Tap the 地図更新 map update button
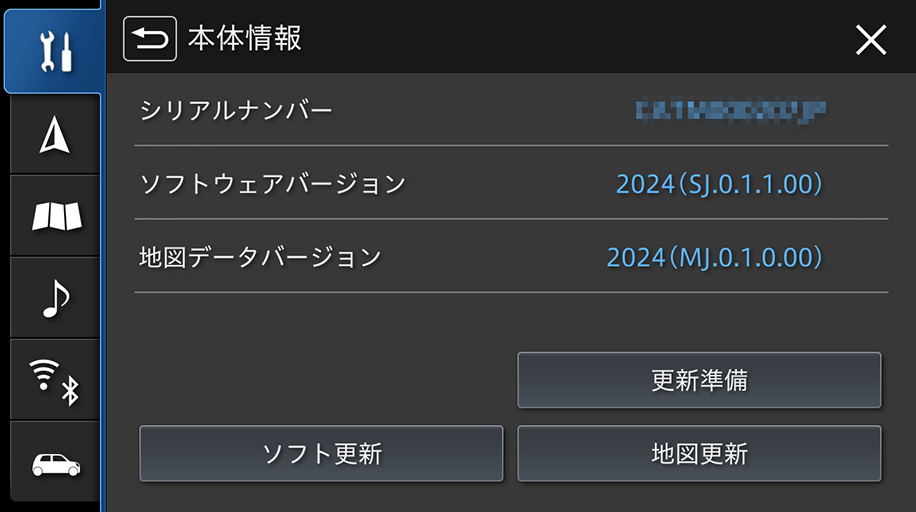 pyautogui.click(x=699, y=454)
